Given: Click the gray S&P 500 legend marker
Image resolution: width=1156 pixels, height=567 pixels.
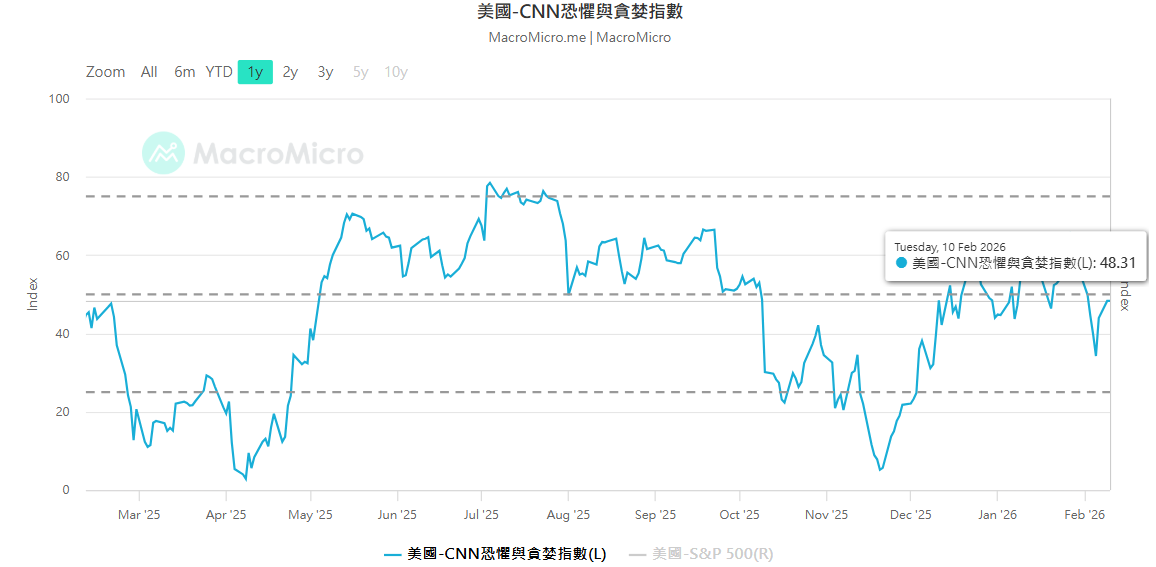Looking at the screenshot, I should [637, 554].
